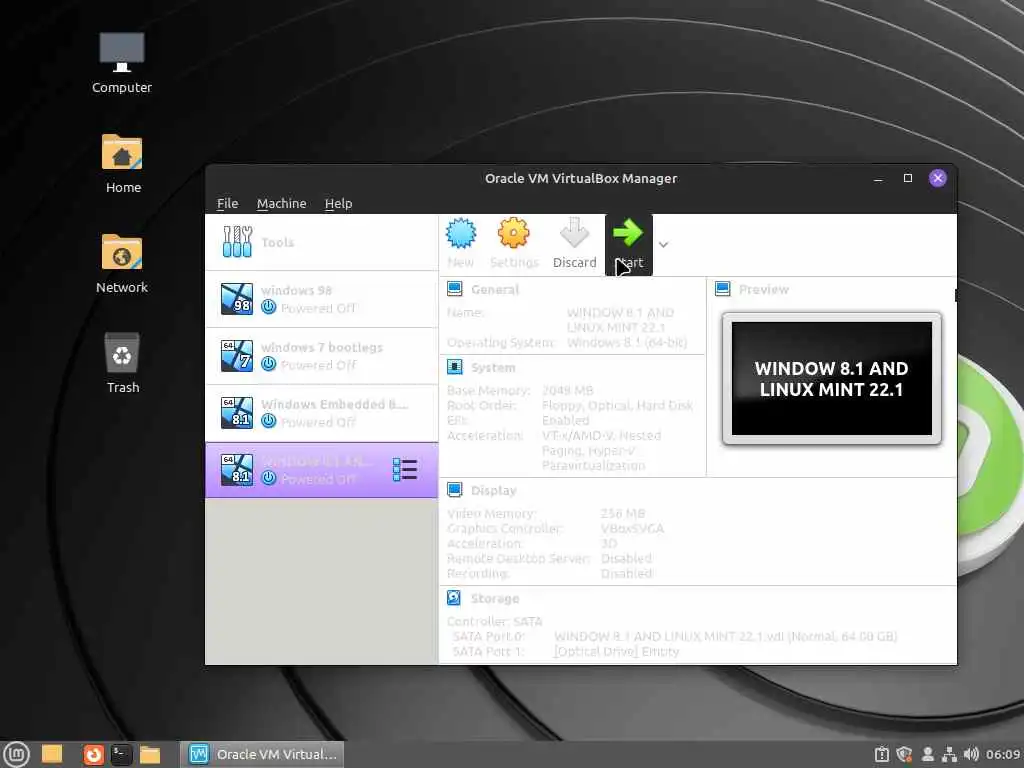Click the New virtual machine icon
The image size is (1024, 768).
pyautogui.click(x=461, y=234)
